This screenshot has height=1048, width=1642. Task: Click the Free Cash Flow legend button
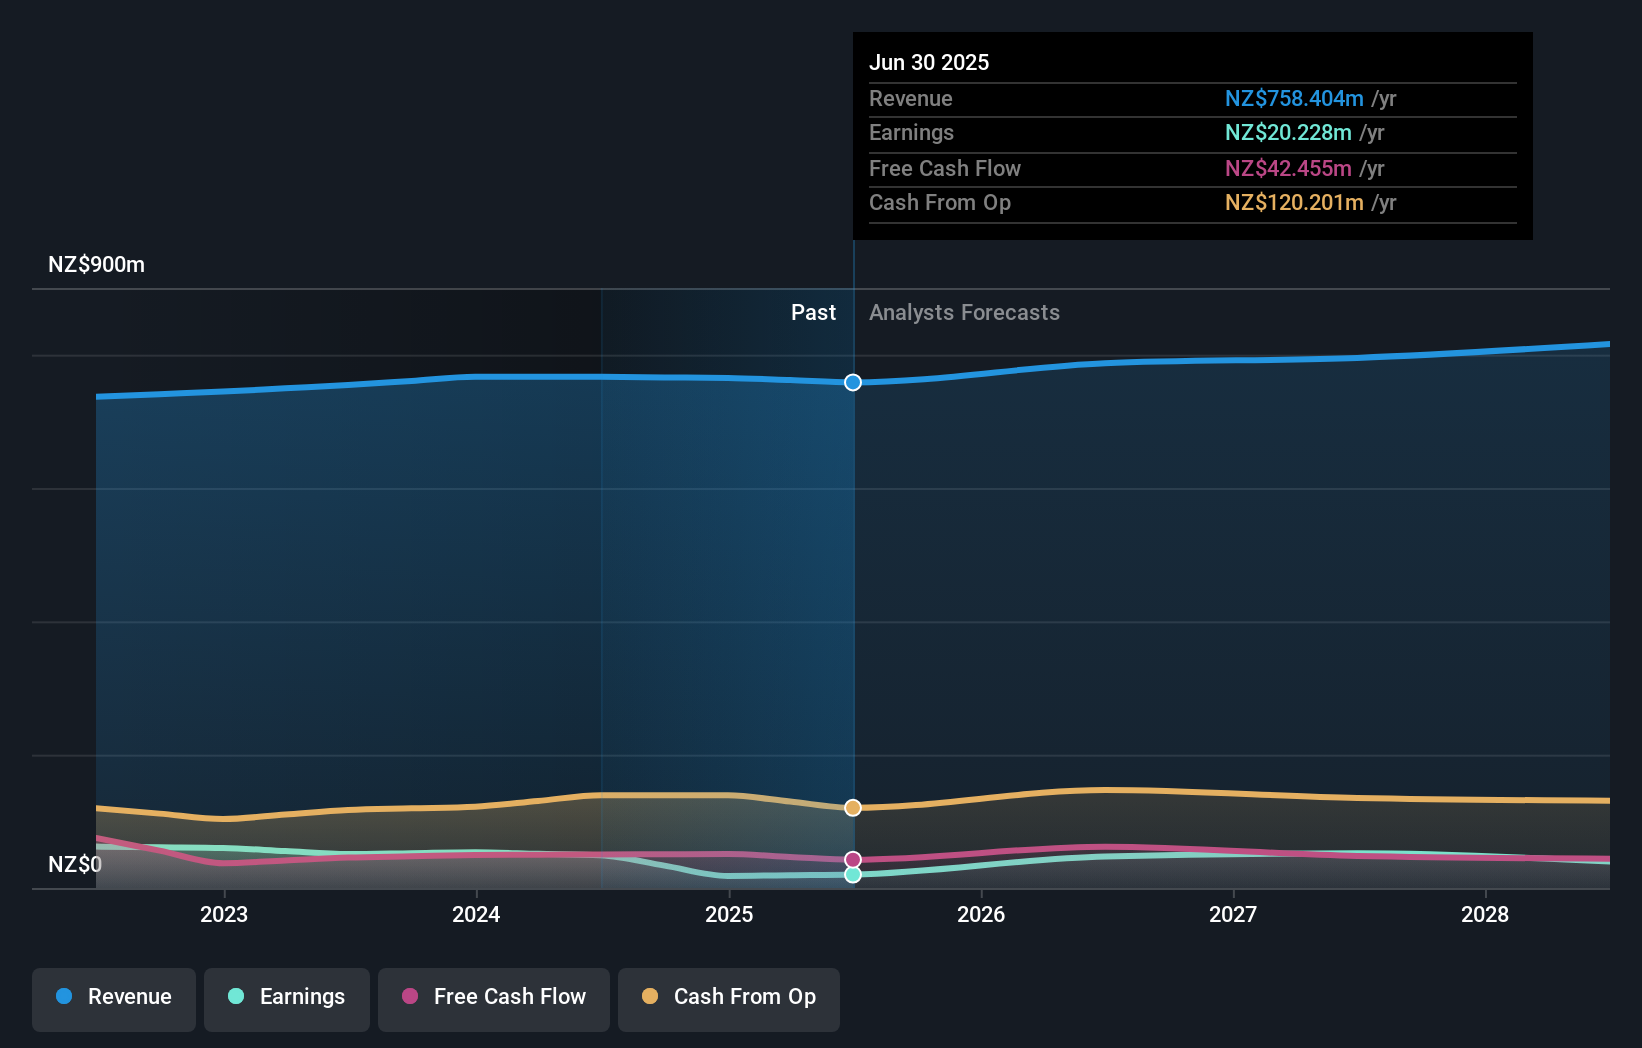pos(493,997)
